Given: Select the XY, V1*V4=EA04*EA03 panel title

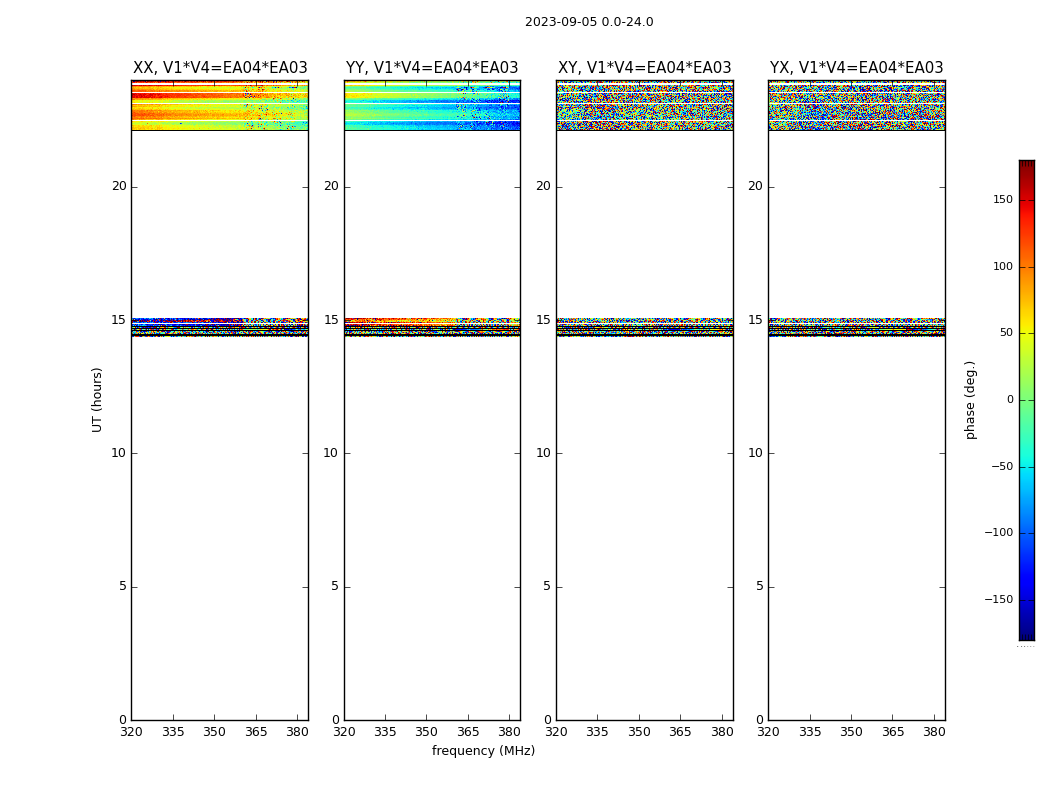Looking at the screenshot, I should [644, 68].
